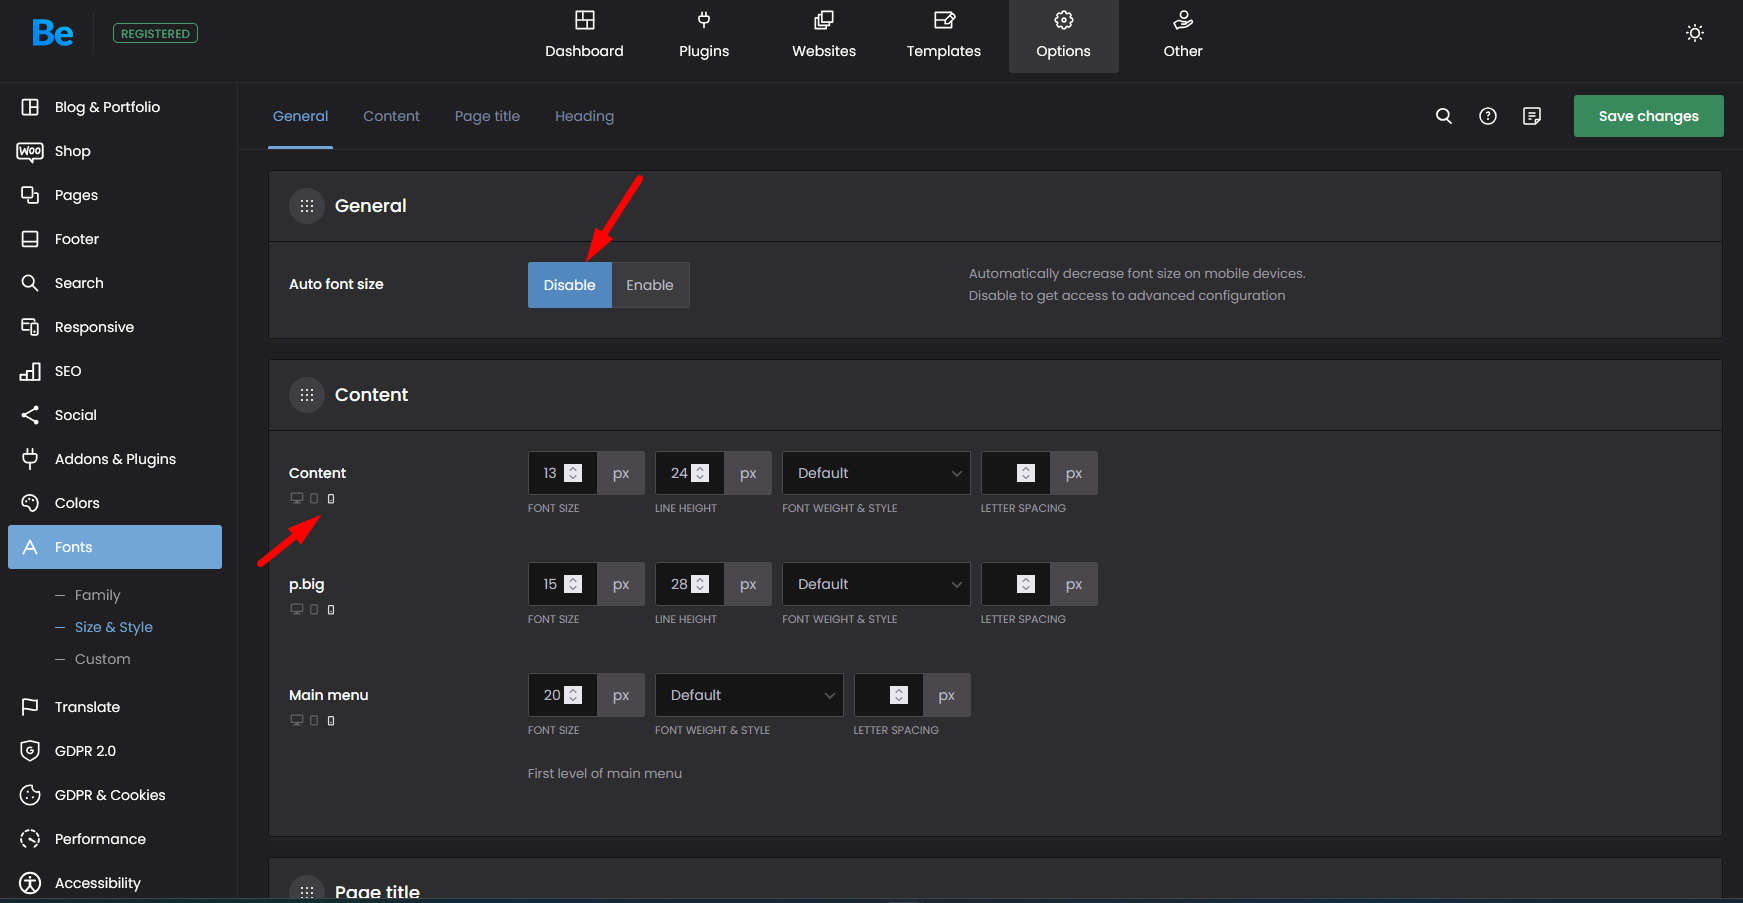Select tablet view for Main menu row
Image resolution: width=1743 pixels, height=903 pixels.
coord(314,720)
